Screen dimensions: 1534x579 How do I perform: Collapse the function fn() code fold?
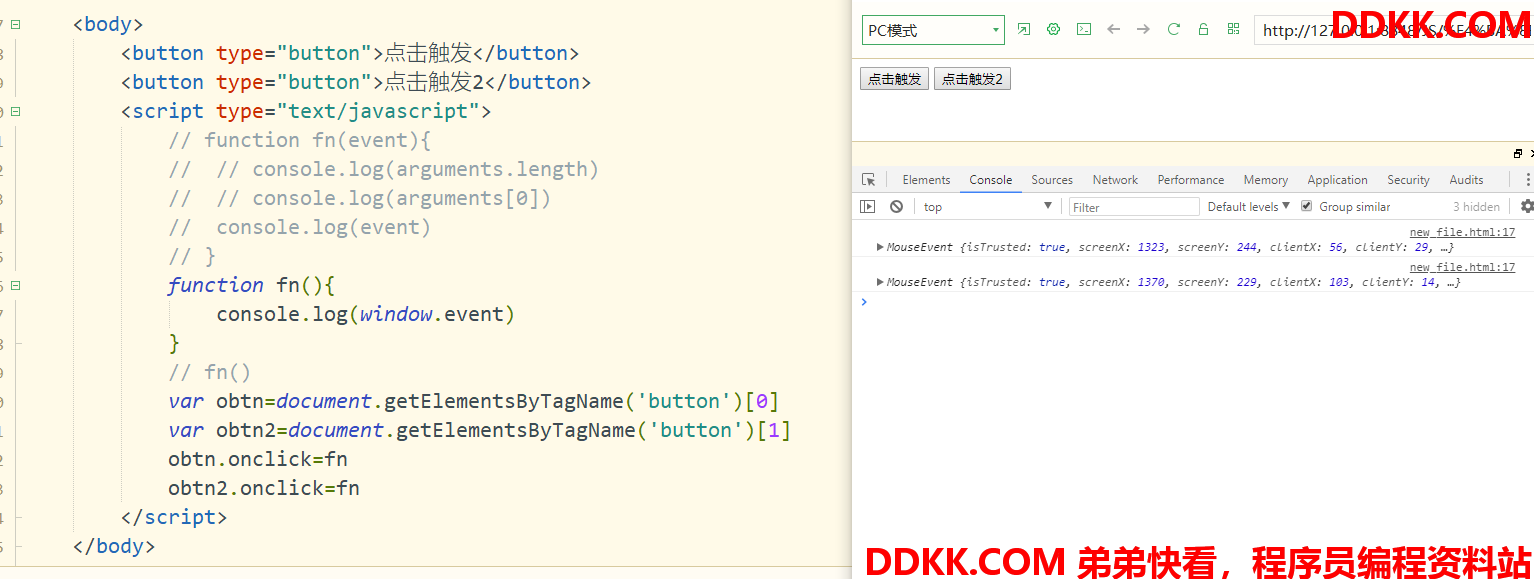pyautogui.click(x=15, y=285)
